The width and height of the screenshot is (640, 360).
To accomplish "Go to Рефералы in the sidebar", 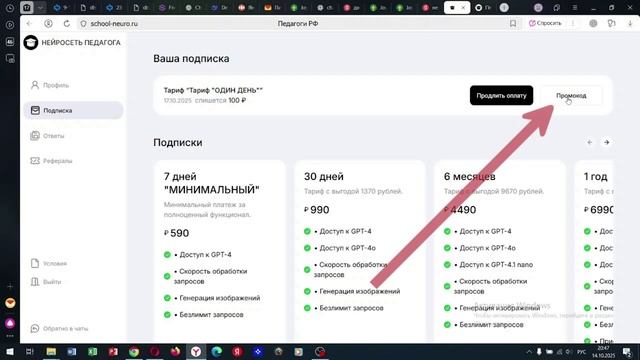I will [51, 161].
